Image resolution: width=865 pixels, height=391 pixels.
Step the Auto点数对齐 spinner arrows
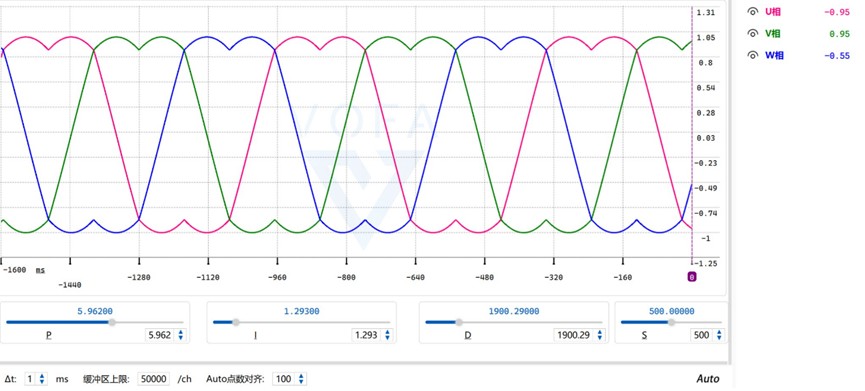(x=301, y=379)
